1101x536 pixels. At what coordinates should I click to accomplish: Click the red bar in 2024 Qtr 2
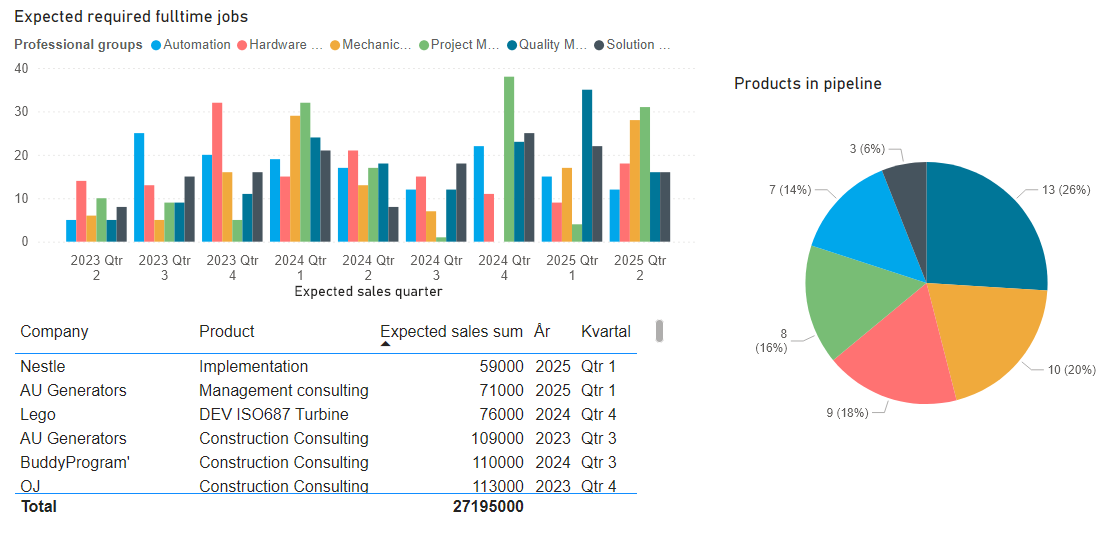[353, 197]
